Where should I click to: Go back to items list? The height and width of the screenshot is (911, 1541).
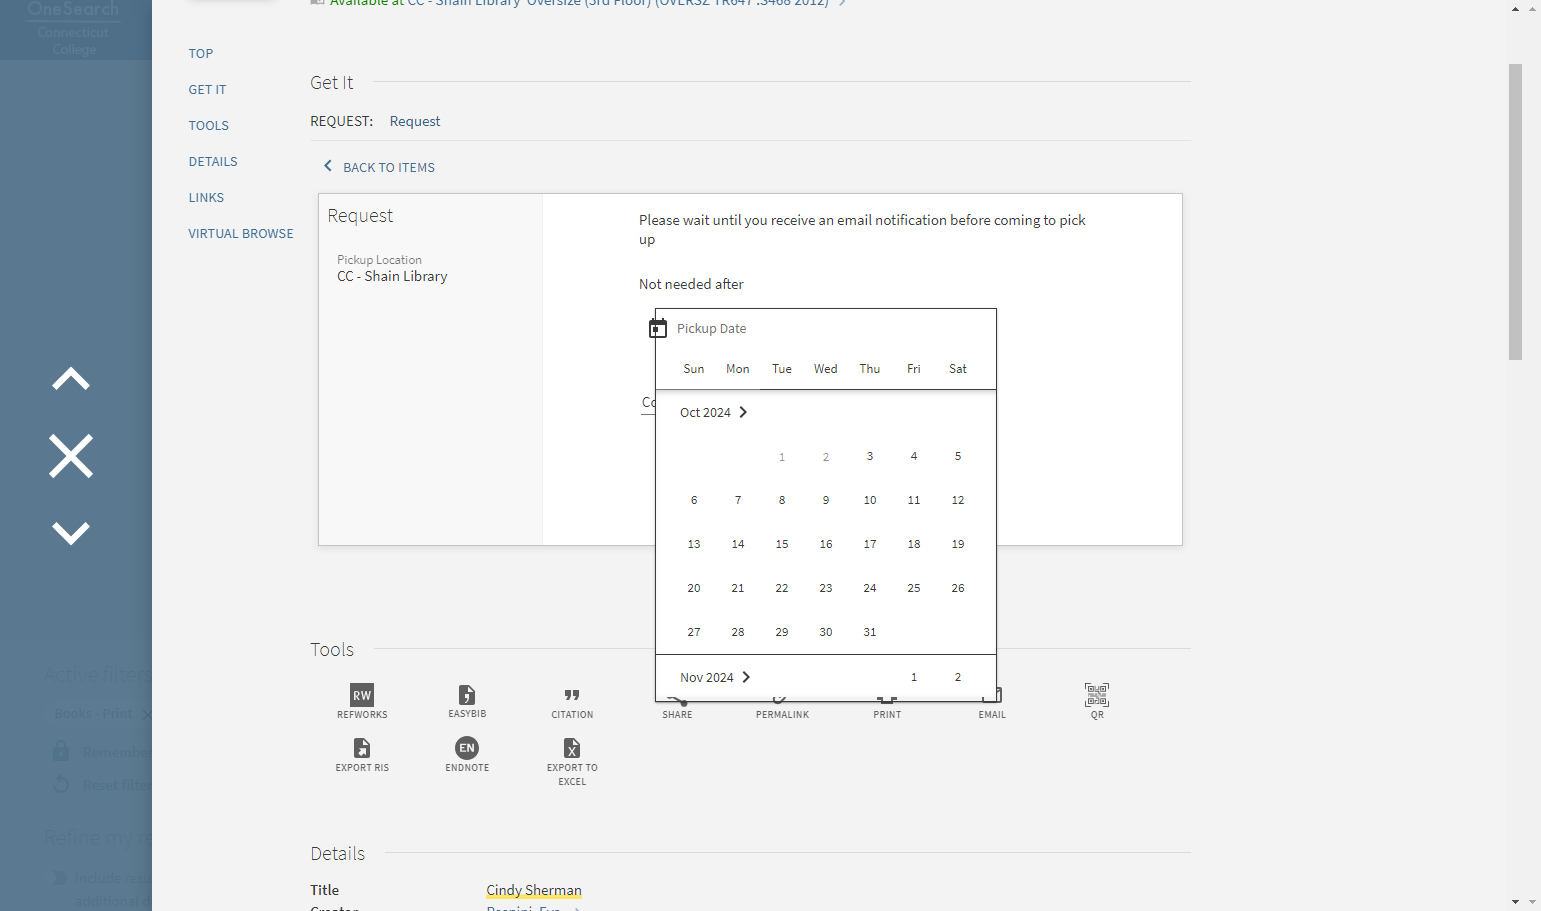[x=379, y=167]
